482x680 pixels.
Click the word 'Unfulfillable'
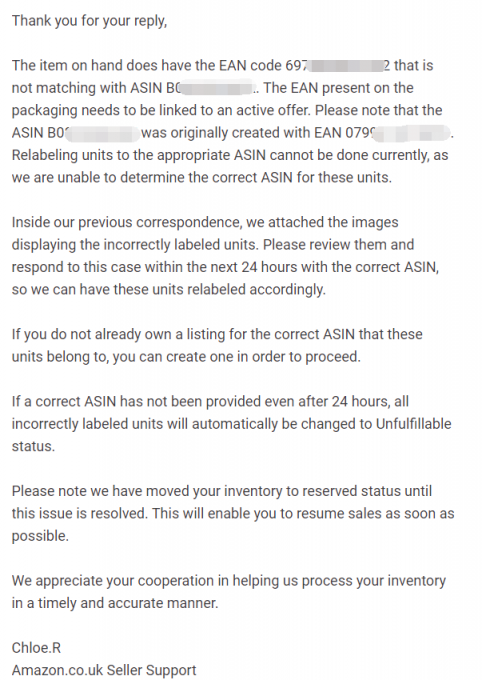(413, 424)
